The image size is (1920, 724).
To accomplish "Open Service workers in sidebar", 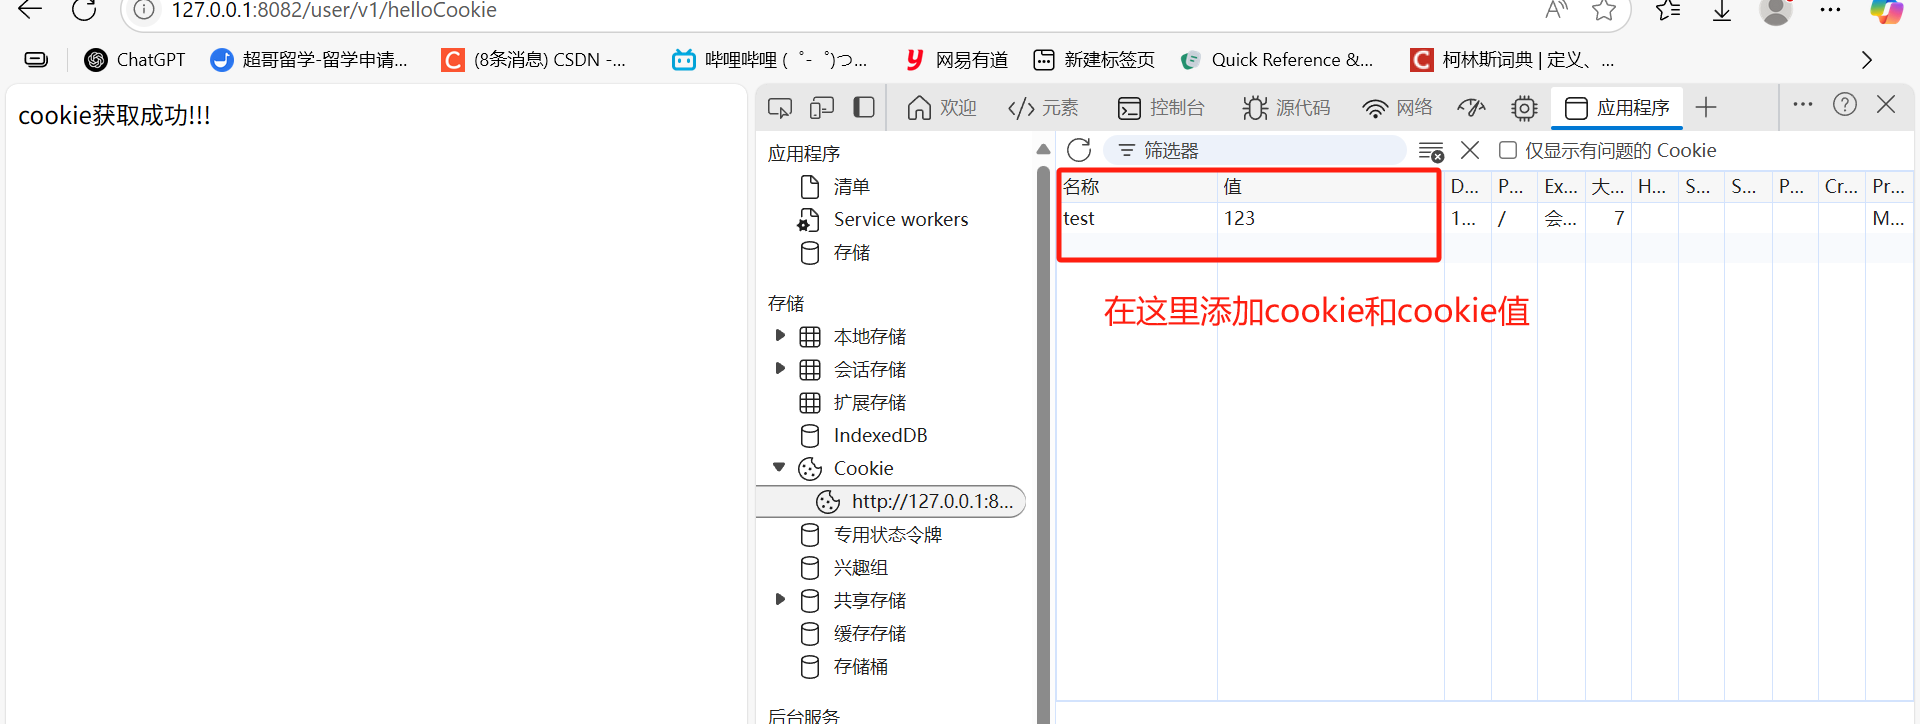I will (x=883, y=220).
